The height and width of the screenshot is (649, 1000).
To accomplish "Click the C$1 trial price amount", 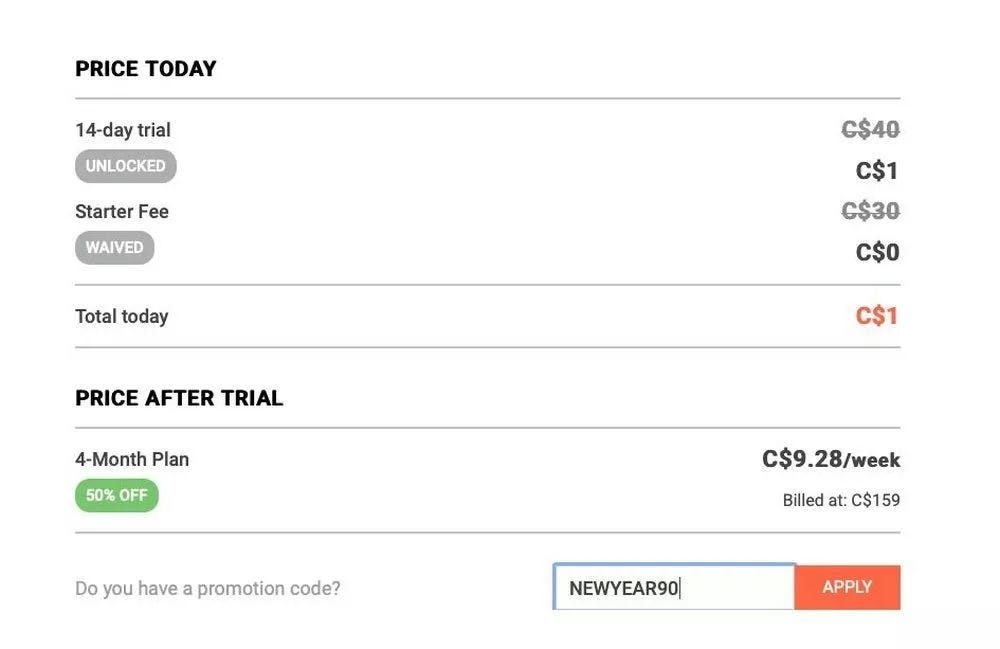I will pos(878,170).
